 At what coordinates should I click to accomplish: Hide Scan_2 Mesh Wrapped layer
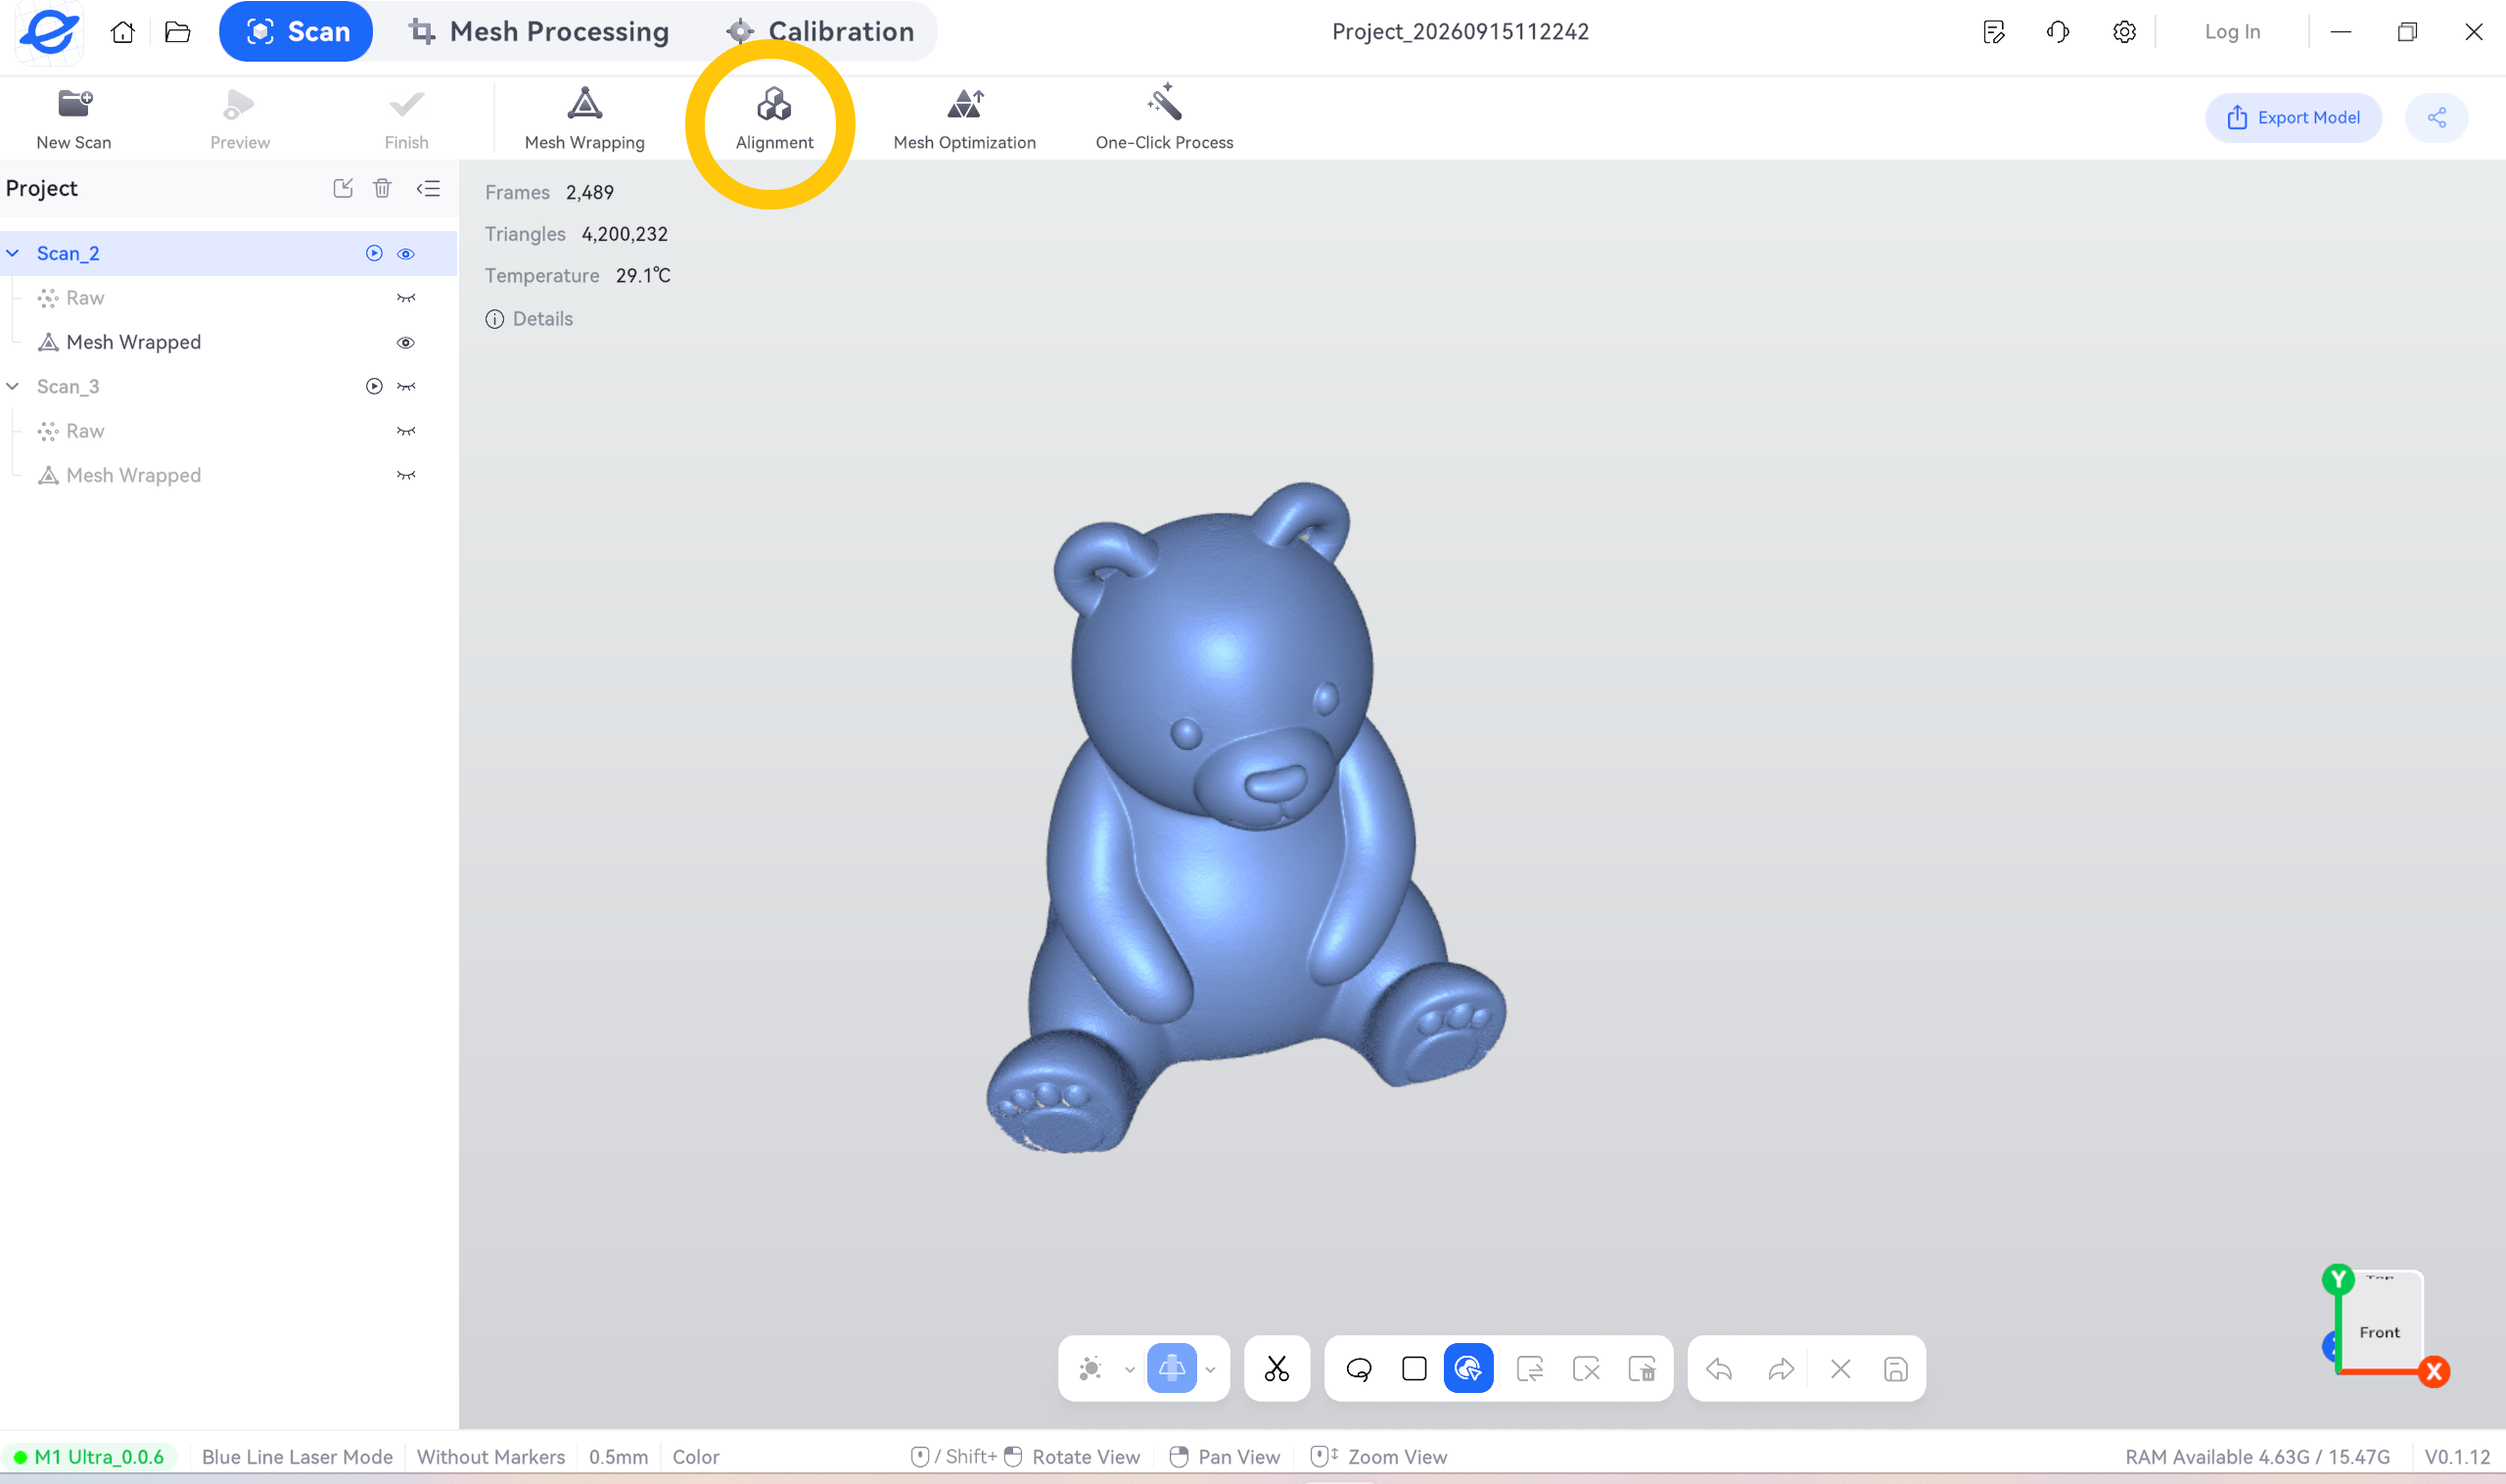(406, 343)
